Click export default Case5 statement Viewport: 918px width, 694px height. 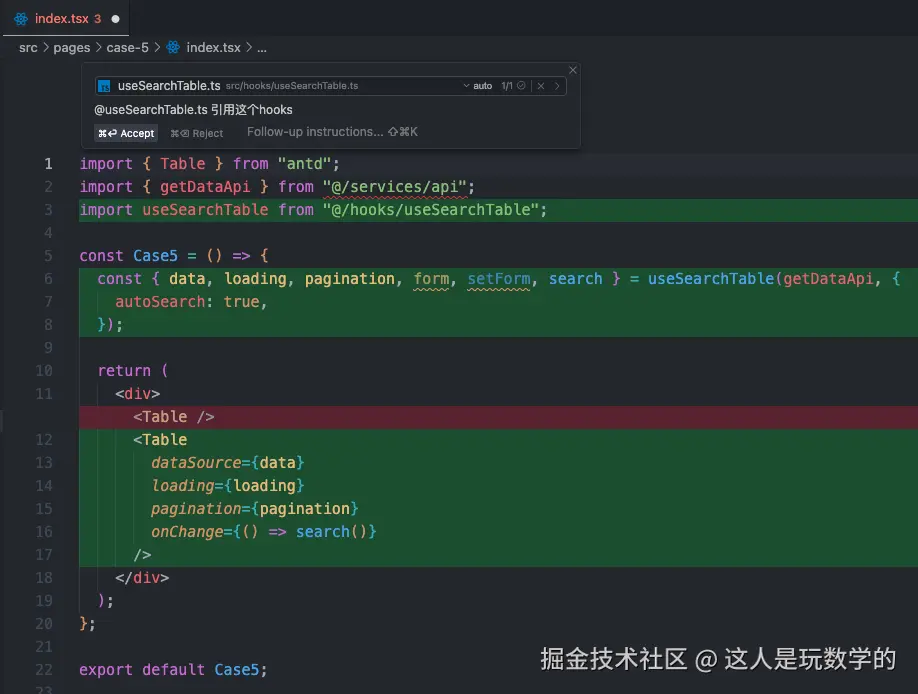pos(173,669)
